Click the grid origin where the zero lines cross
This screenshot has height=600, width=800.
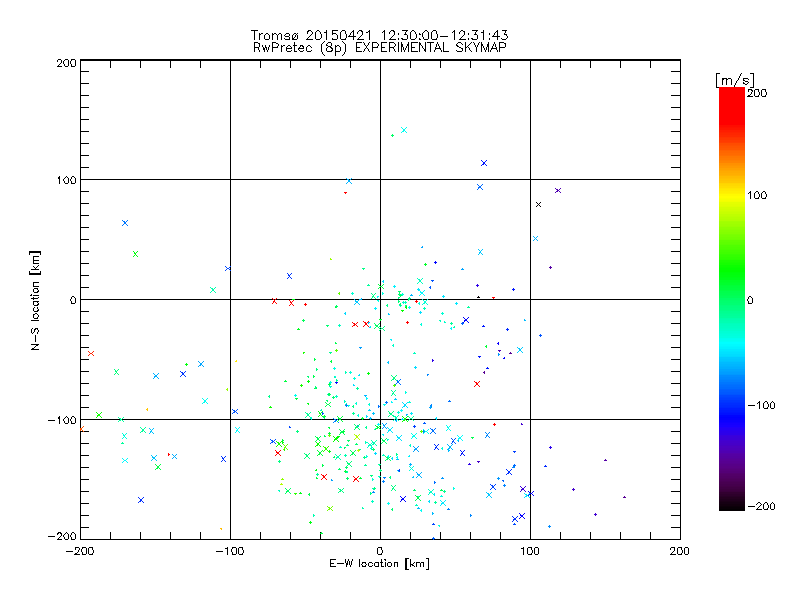380,299
